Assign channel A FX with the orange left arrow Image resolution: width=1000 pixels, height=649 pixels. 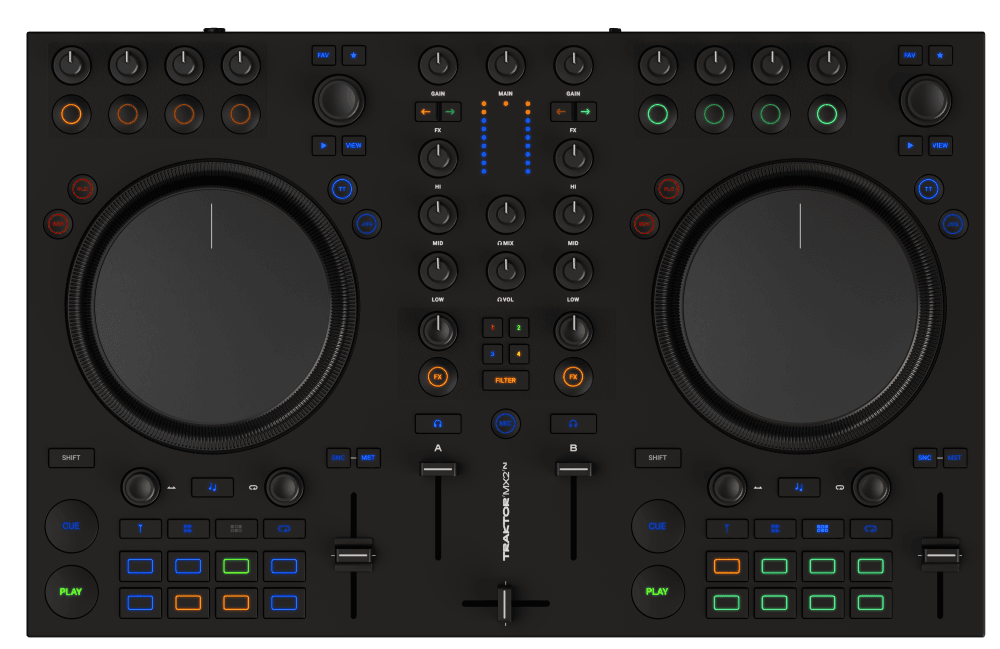pos(426,112)
